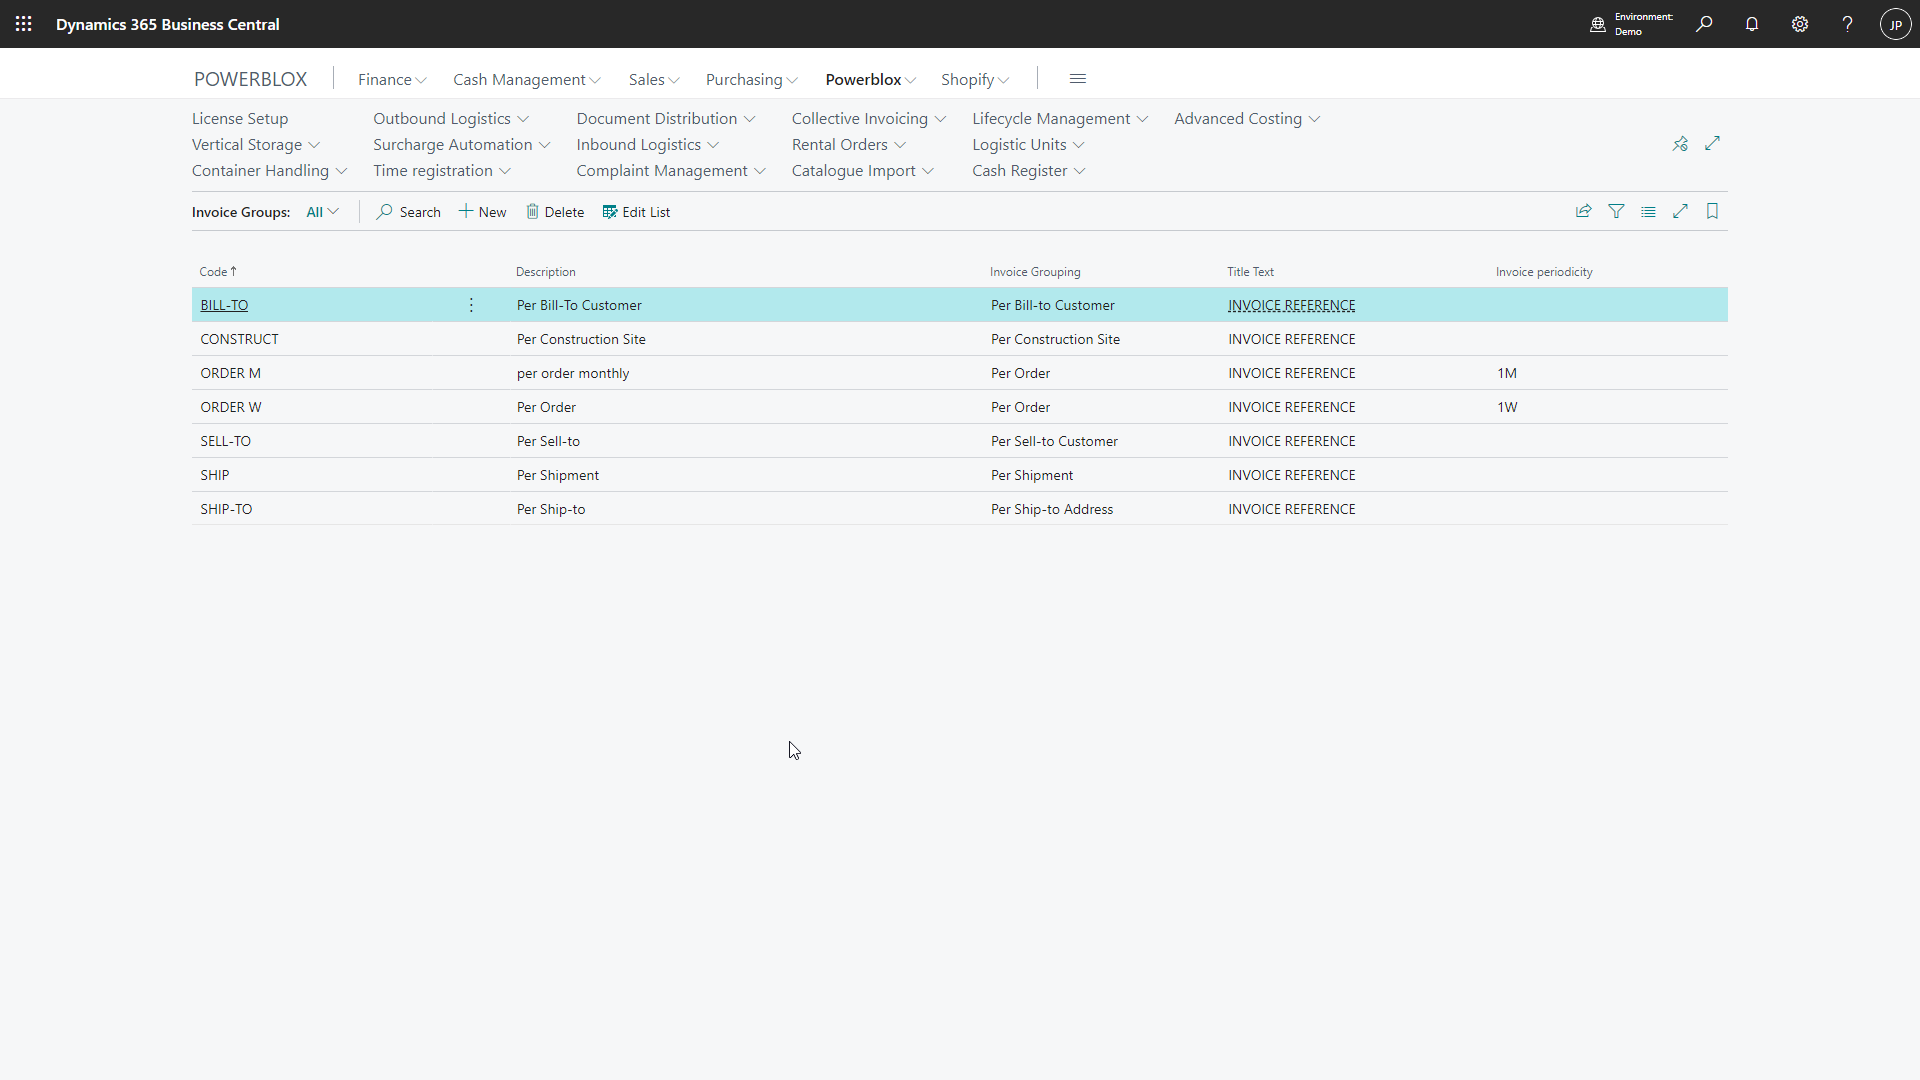Click the filter icon to filter records
Screen dimensions: 1920x1080
1615,211
